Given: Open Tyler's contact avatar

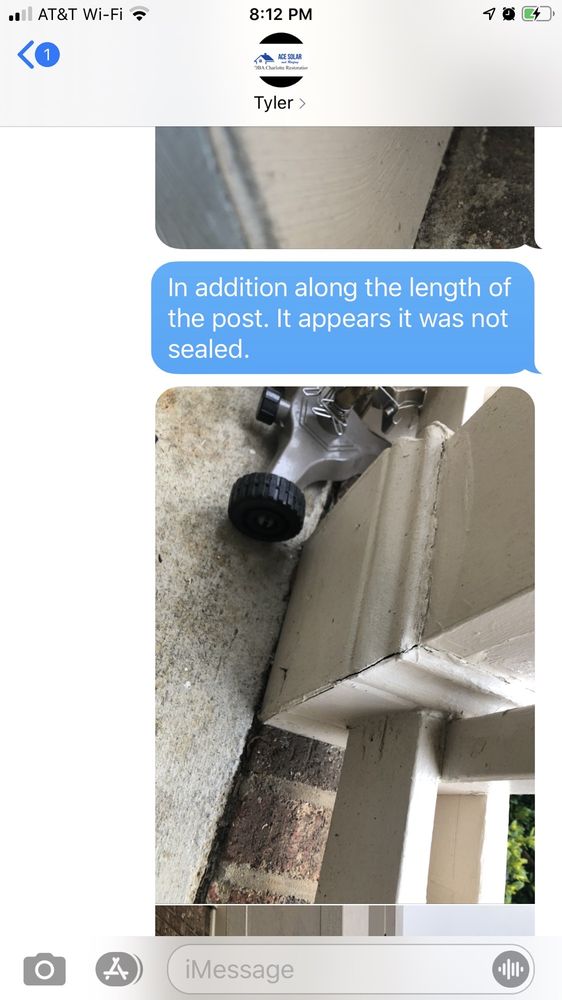Looking at the screenshot, I should pyautogui.click(x=281, y=59).
